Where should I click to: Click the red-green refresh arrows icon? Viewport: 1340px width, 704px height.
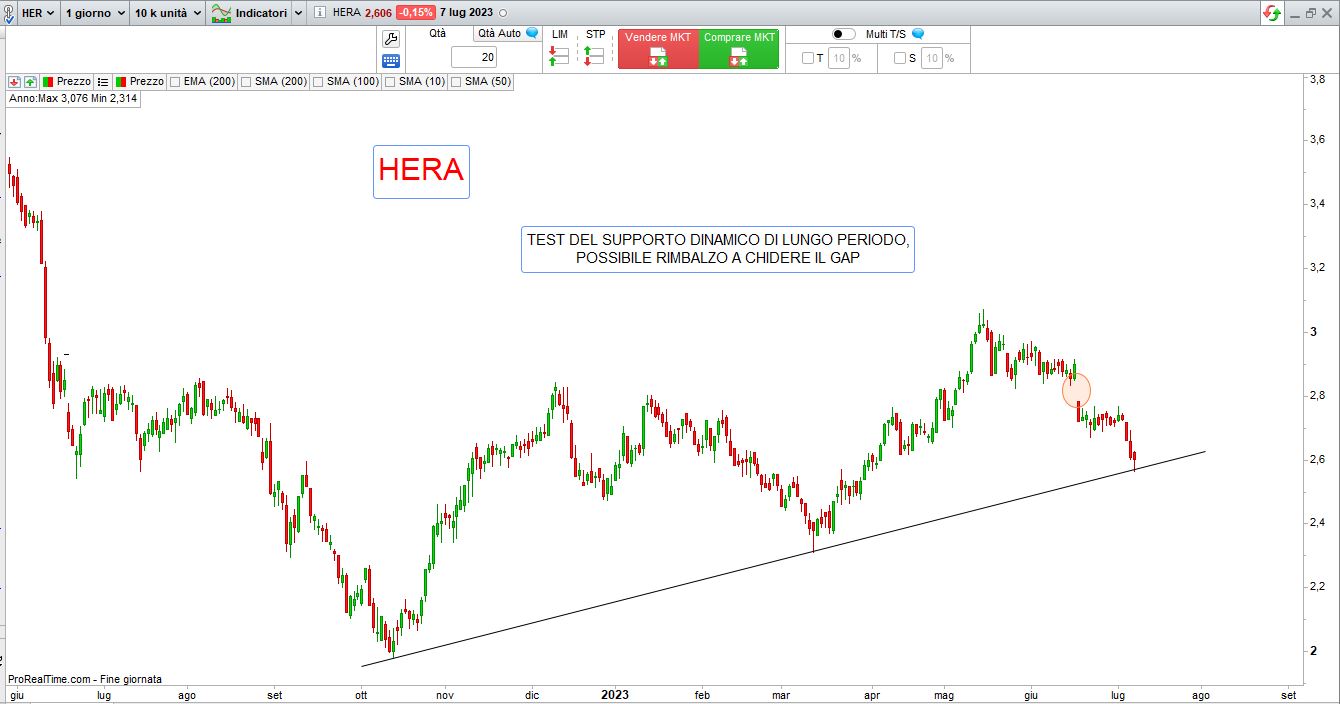click(1272, 13)
